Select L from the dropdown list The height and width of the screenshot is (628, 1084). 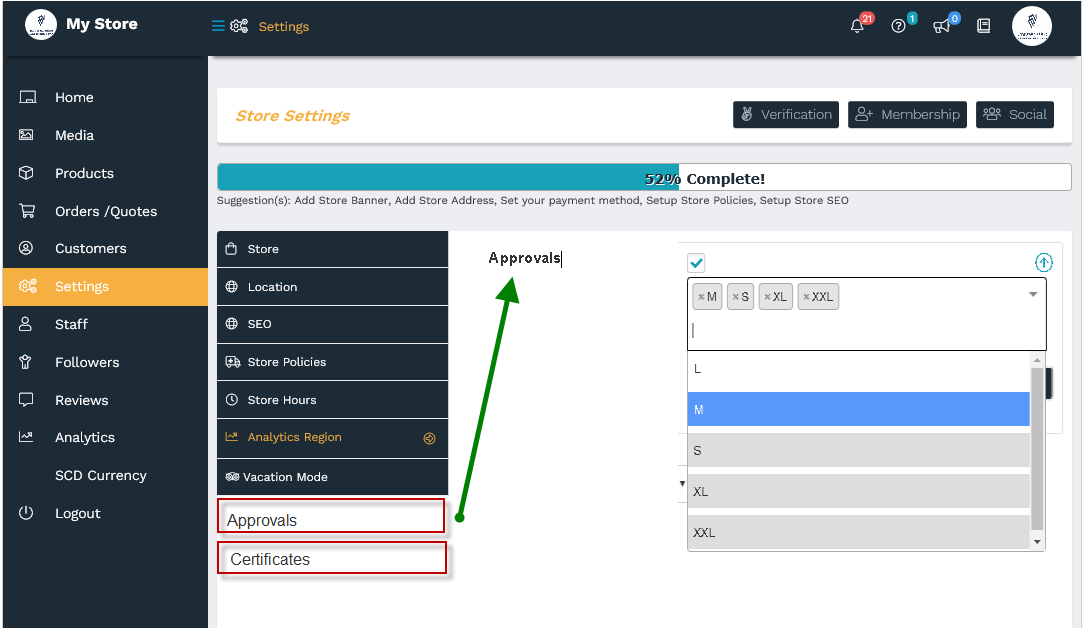pyautogui.click(x=859, y=369)
